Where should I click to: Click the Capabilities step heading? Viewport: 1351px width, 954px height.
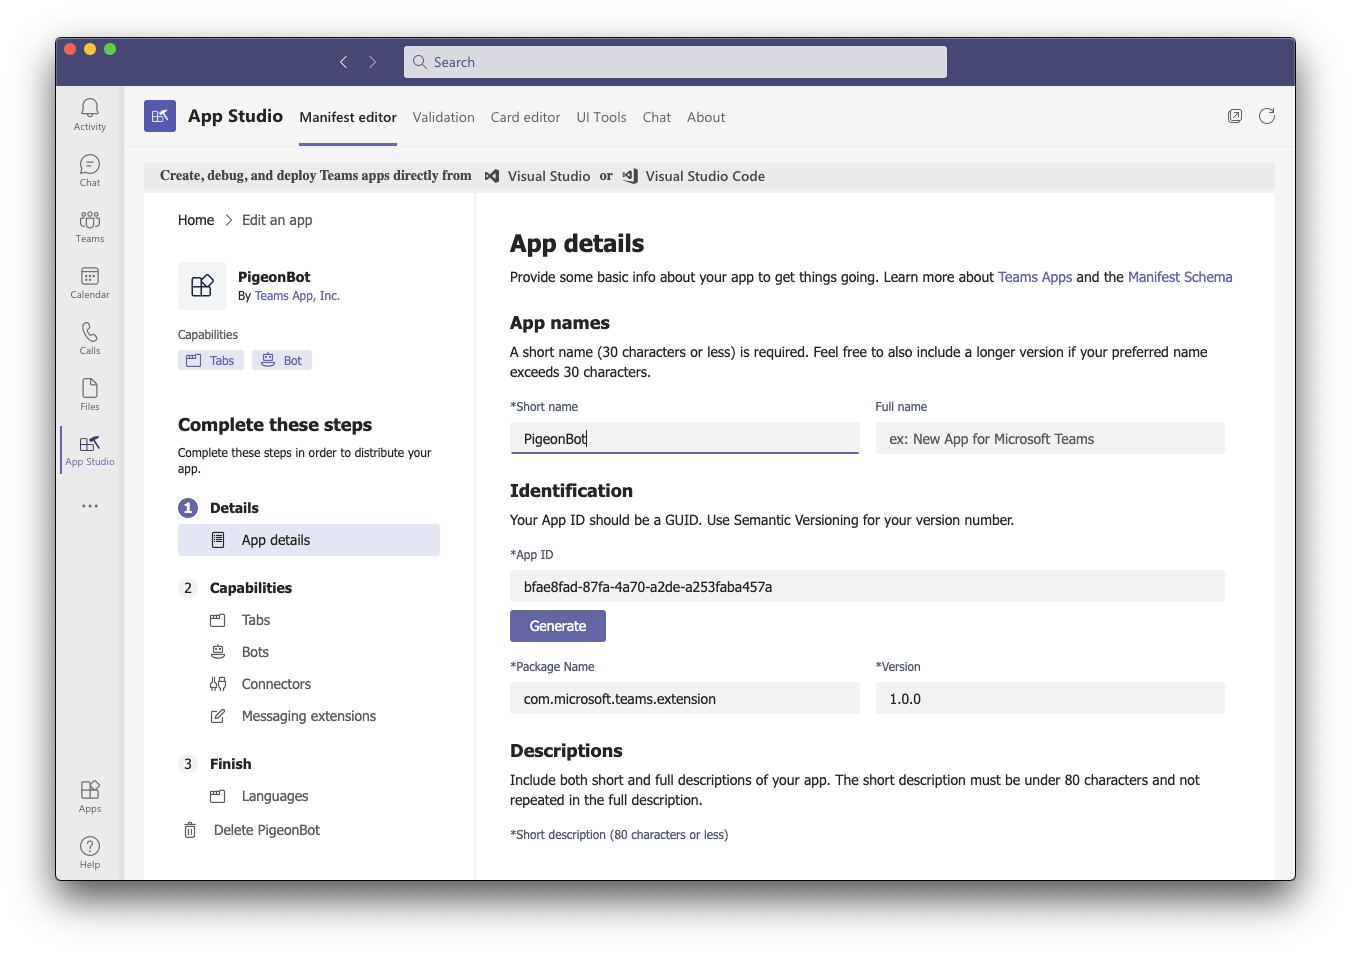tap(251, 588)
